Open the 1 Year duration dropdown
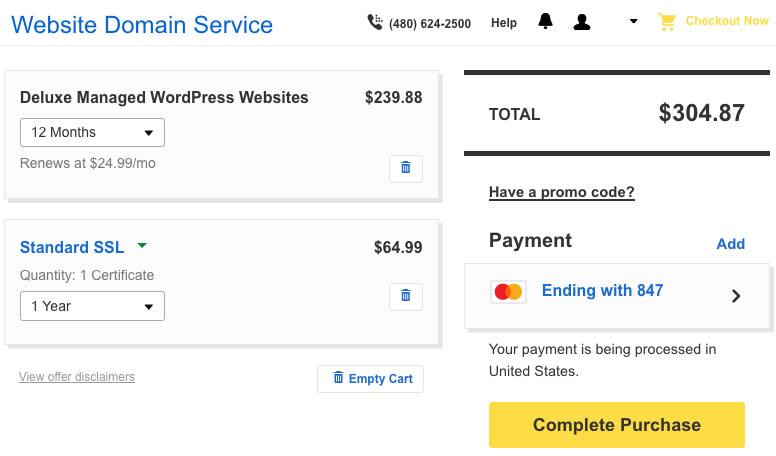Viewport: 776px width, 456px height. coord(92,306)
